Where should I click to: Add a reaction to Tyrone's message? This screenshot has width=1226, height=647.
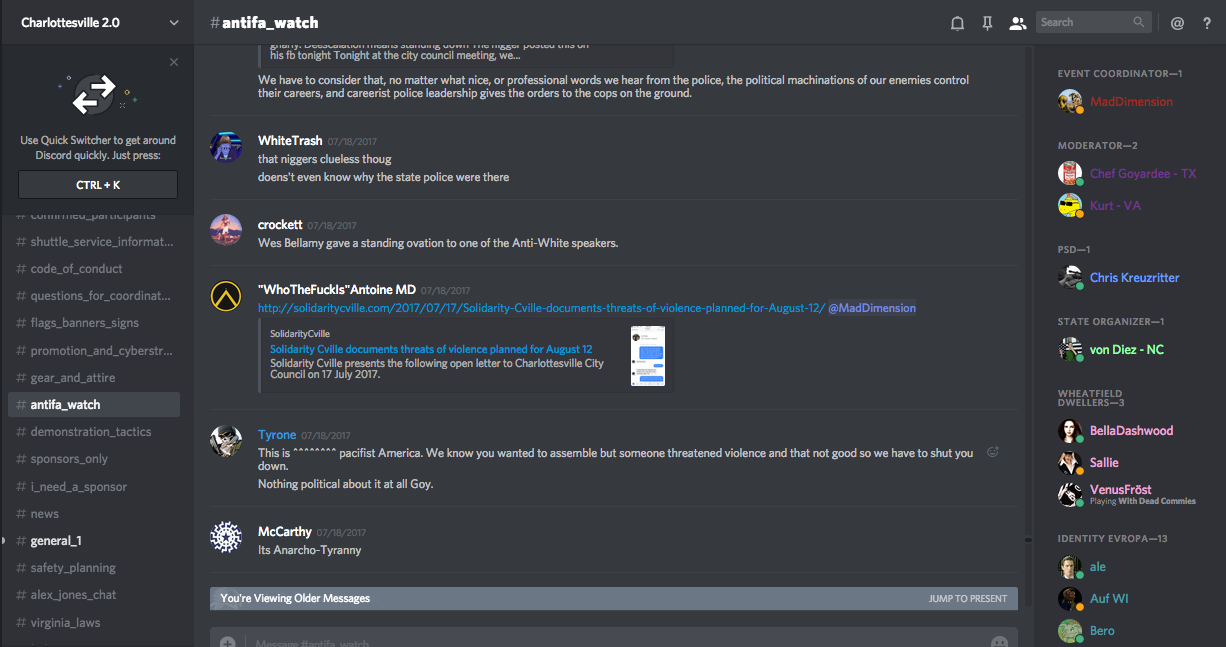tap(993, 452)
